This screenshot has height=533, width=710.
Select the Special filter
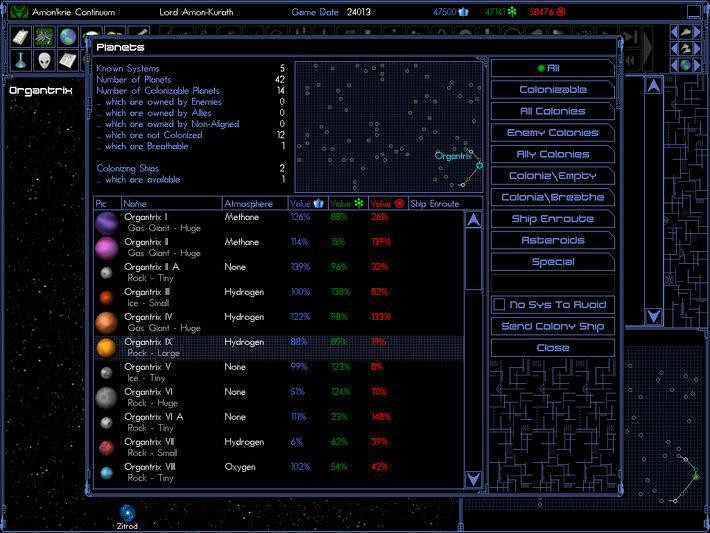tap(552, 262)
